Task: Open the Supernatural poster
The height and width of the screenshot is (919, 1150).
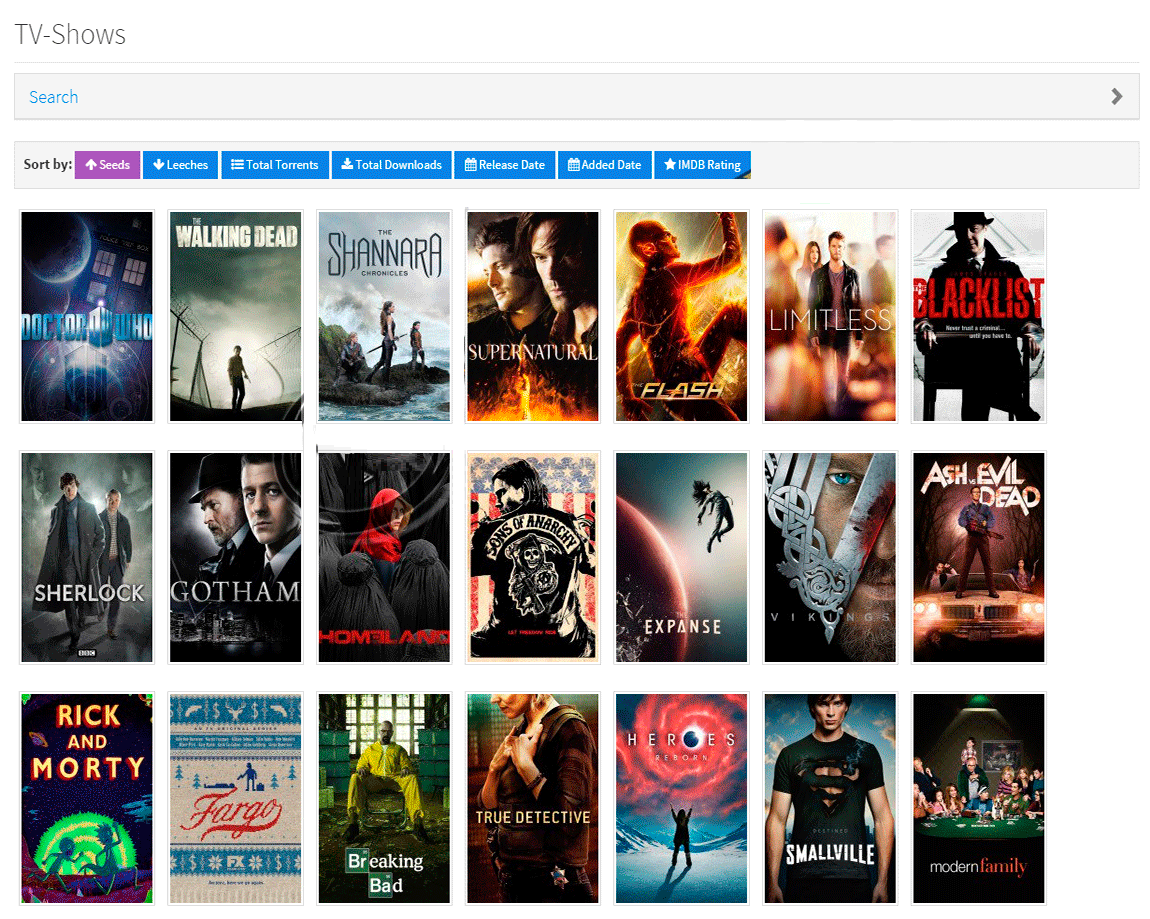Action: (x=532, y=317)
